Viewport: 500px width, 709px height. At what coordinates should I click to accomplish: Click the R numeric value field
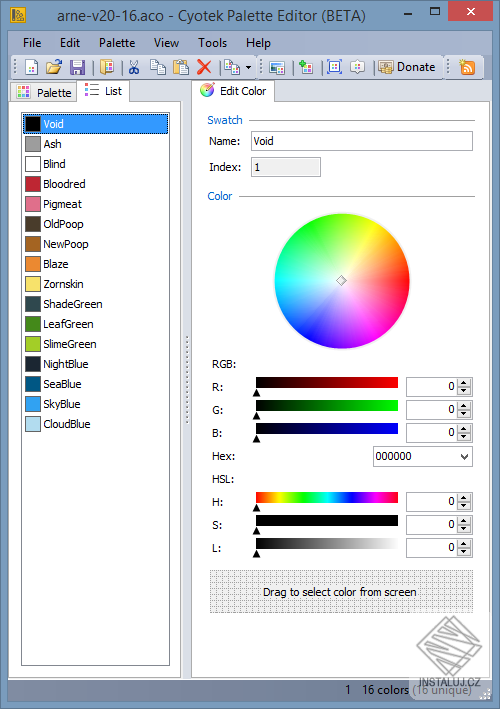click(x=432, y=387)
